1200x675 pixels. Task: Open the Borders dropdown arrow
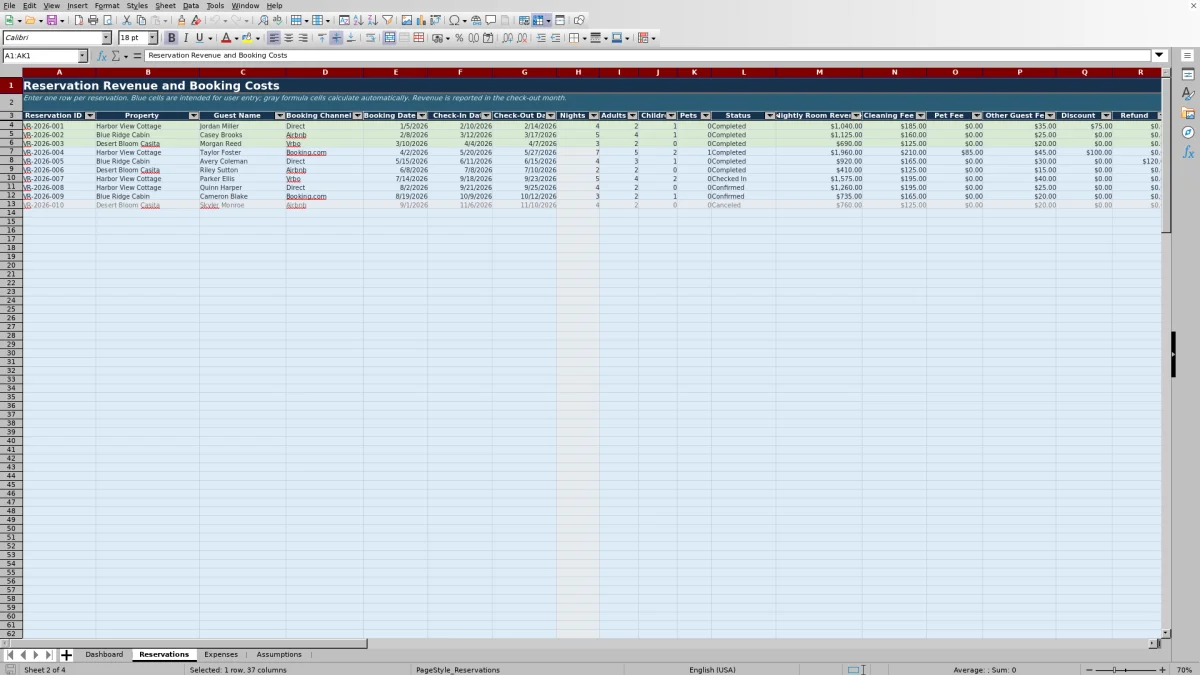pos(584,38)
